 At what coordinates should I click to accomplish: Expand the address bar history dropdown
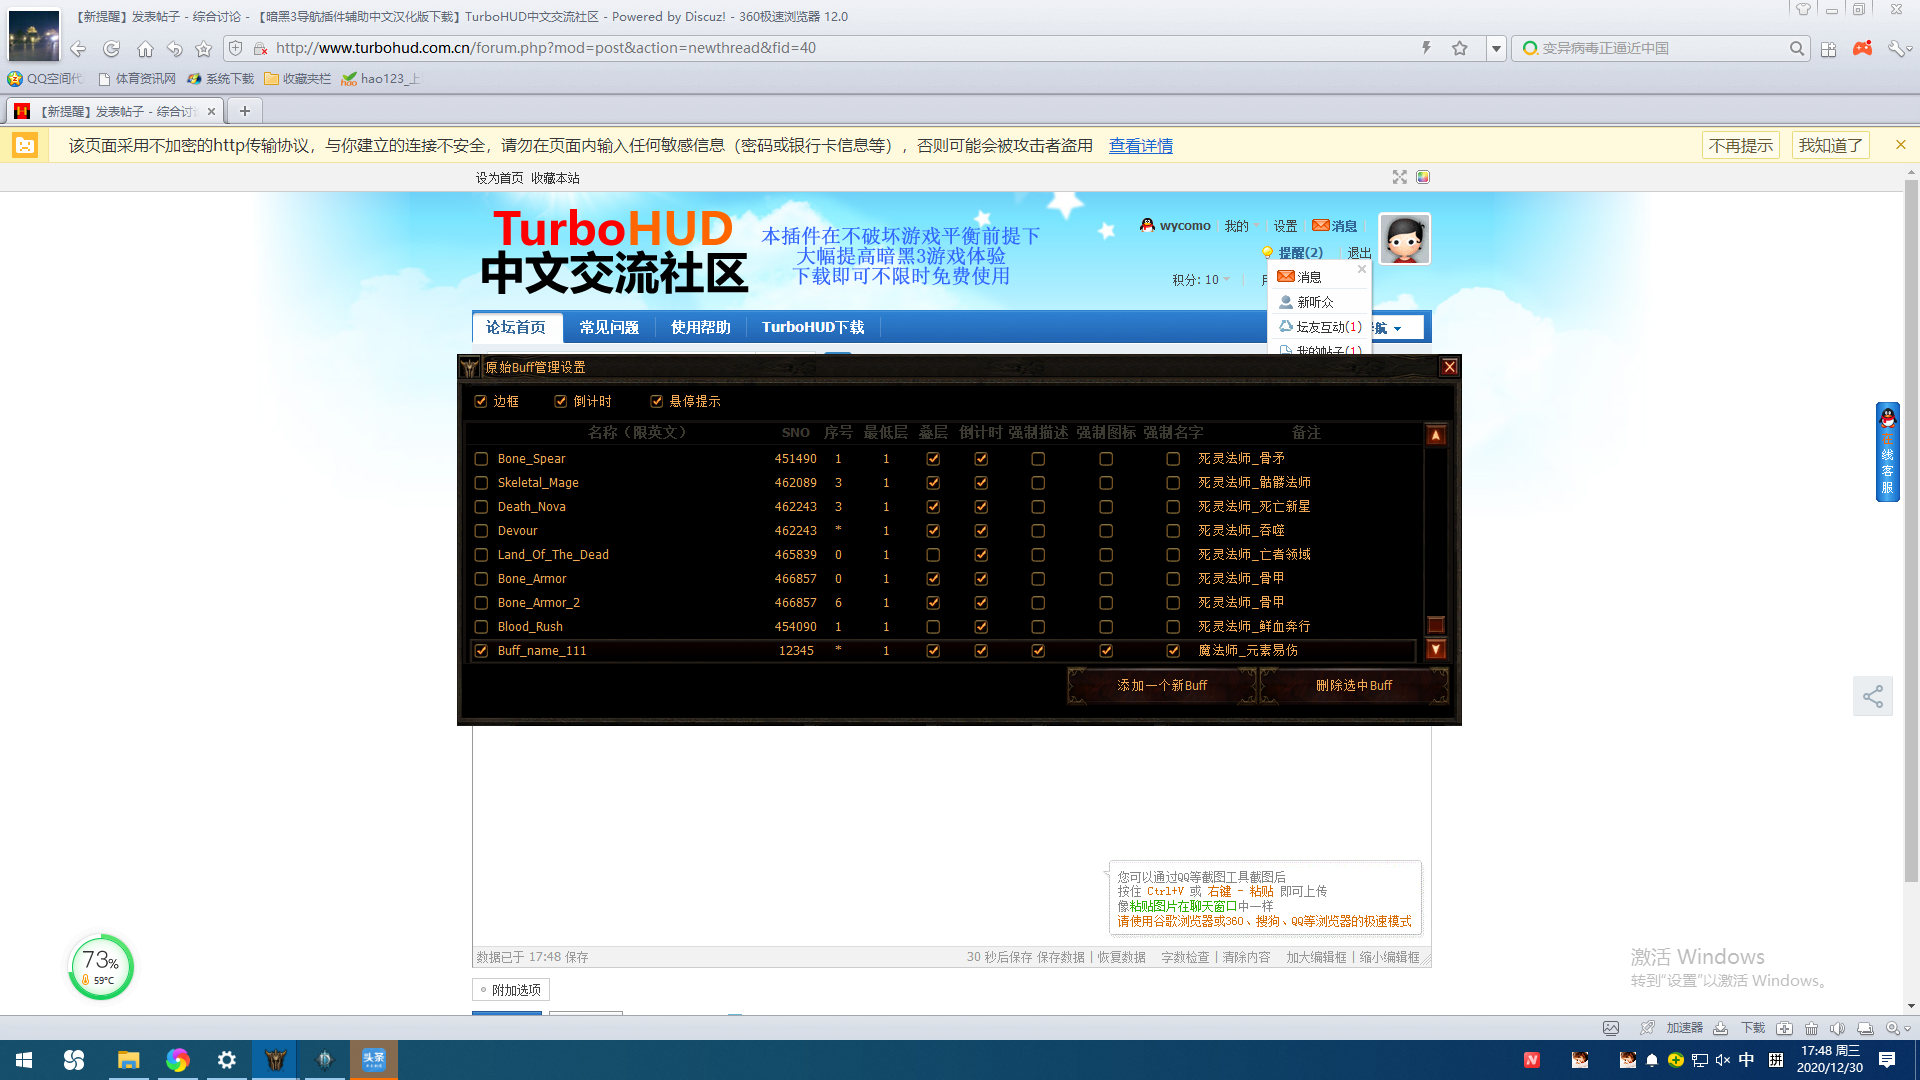pyautogui.click(x=1496, y=48)
